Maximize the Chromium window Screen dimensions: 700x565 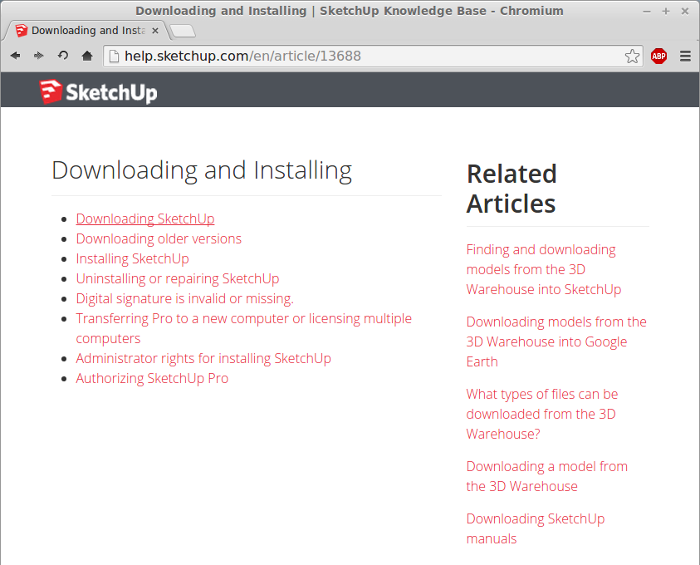pos(666,11)
